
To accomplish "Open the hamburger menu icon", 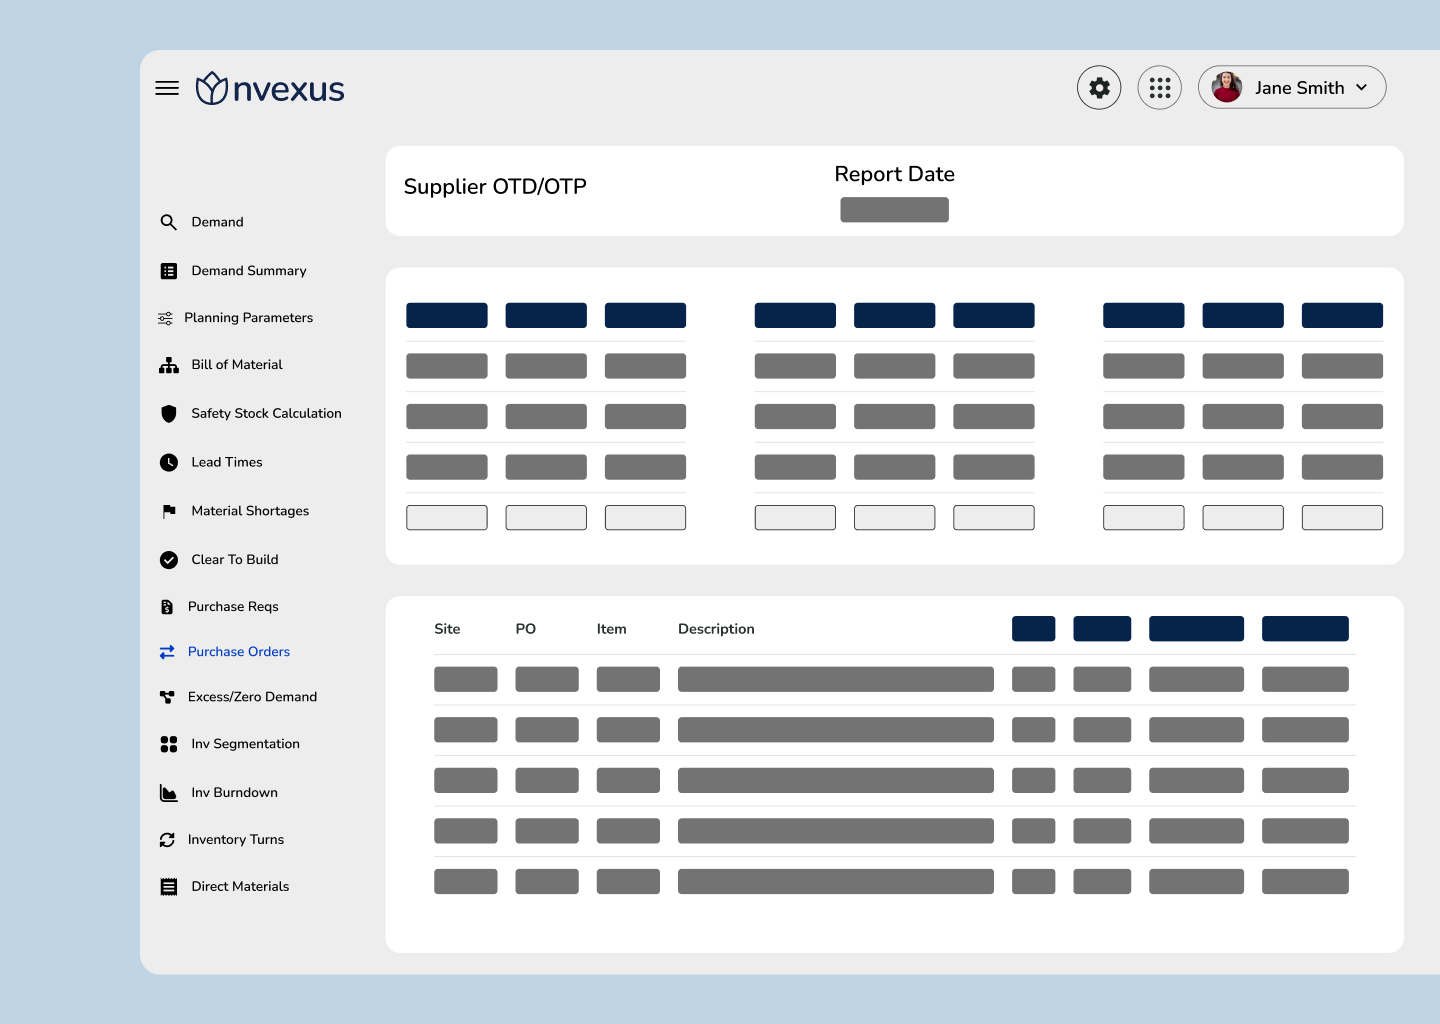I will (x=167, y=88).
